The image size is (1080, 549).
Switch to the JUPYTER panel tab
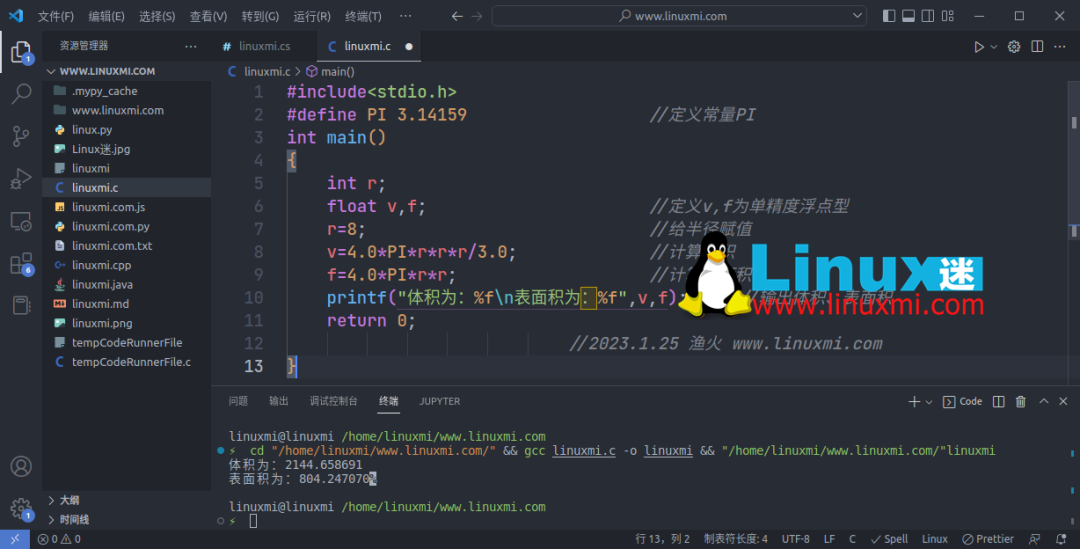click(x=439, y=401)
